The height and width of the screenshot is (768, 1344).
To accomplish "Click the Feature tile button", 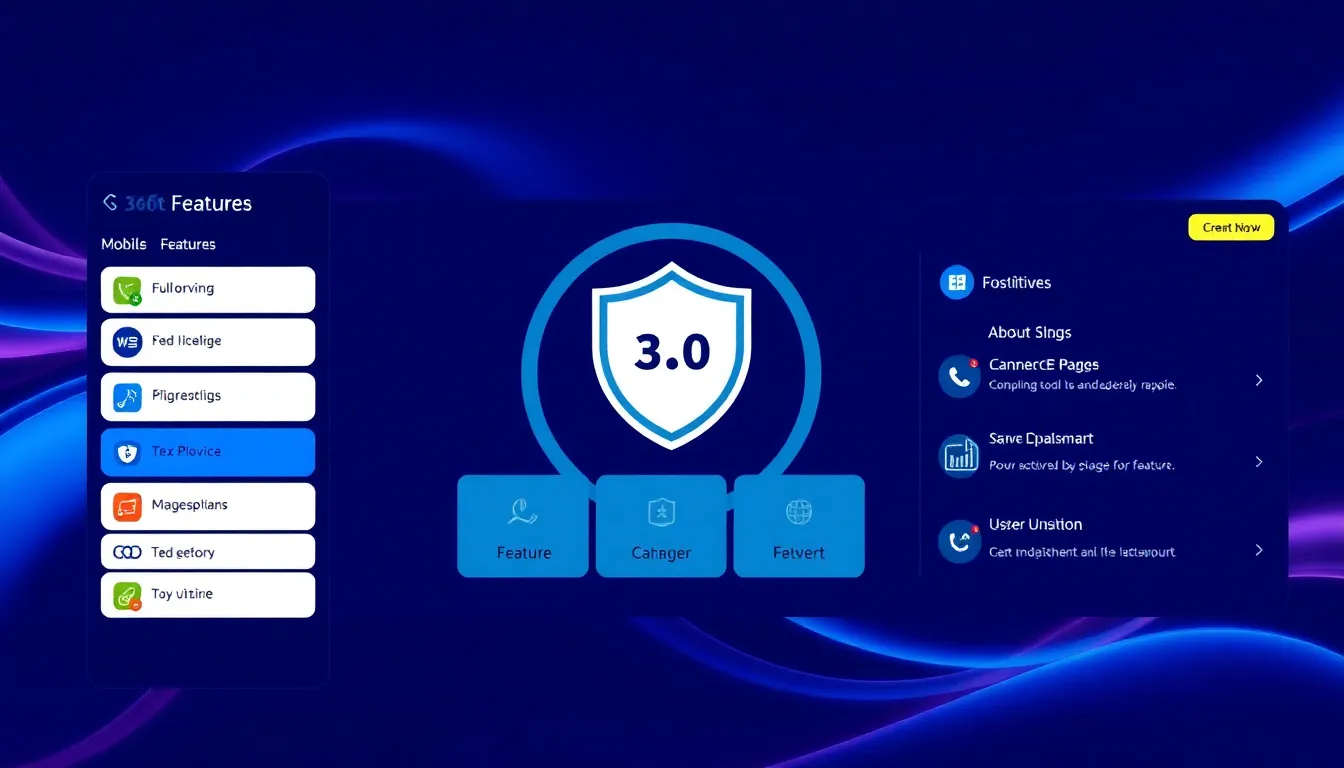I will coord(523,526).
